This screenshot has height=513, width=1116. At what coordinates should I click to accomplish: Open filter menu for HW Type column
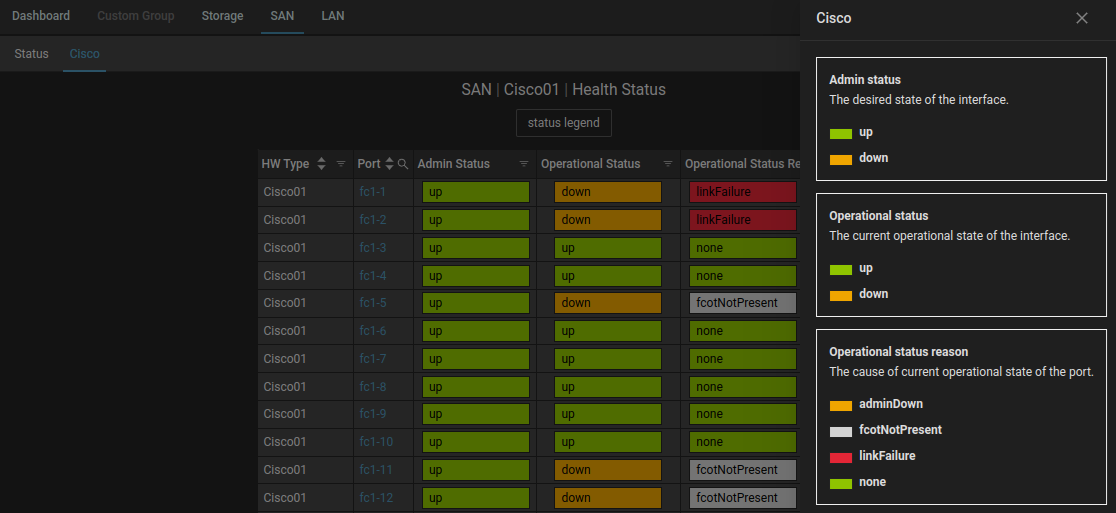pyautogui.click(x=341, y=164)
